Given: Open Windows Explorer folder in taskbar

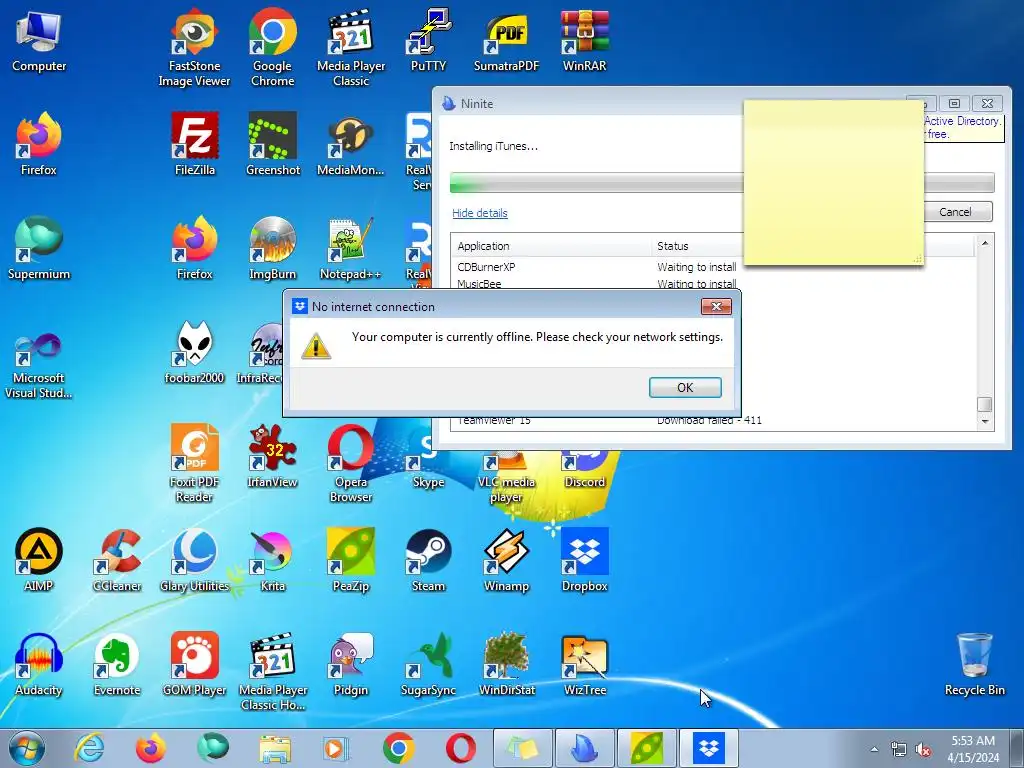Looking at the screenshot, I should coord(275,748).
